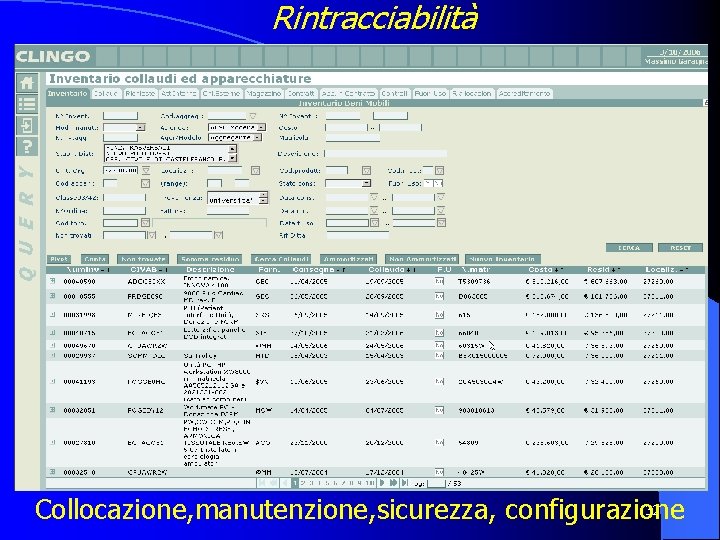Go to page 10 in pager
Screen dimensions: 720x540
pos(370,483)
